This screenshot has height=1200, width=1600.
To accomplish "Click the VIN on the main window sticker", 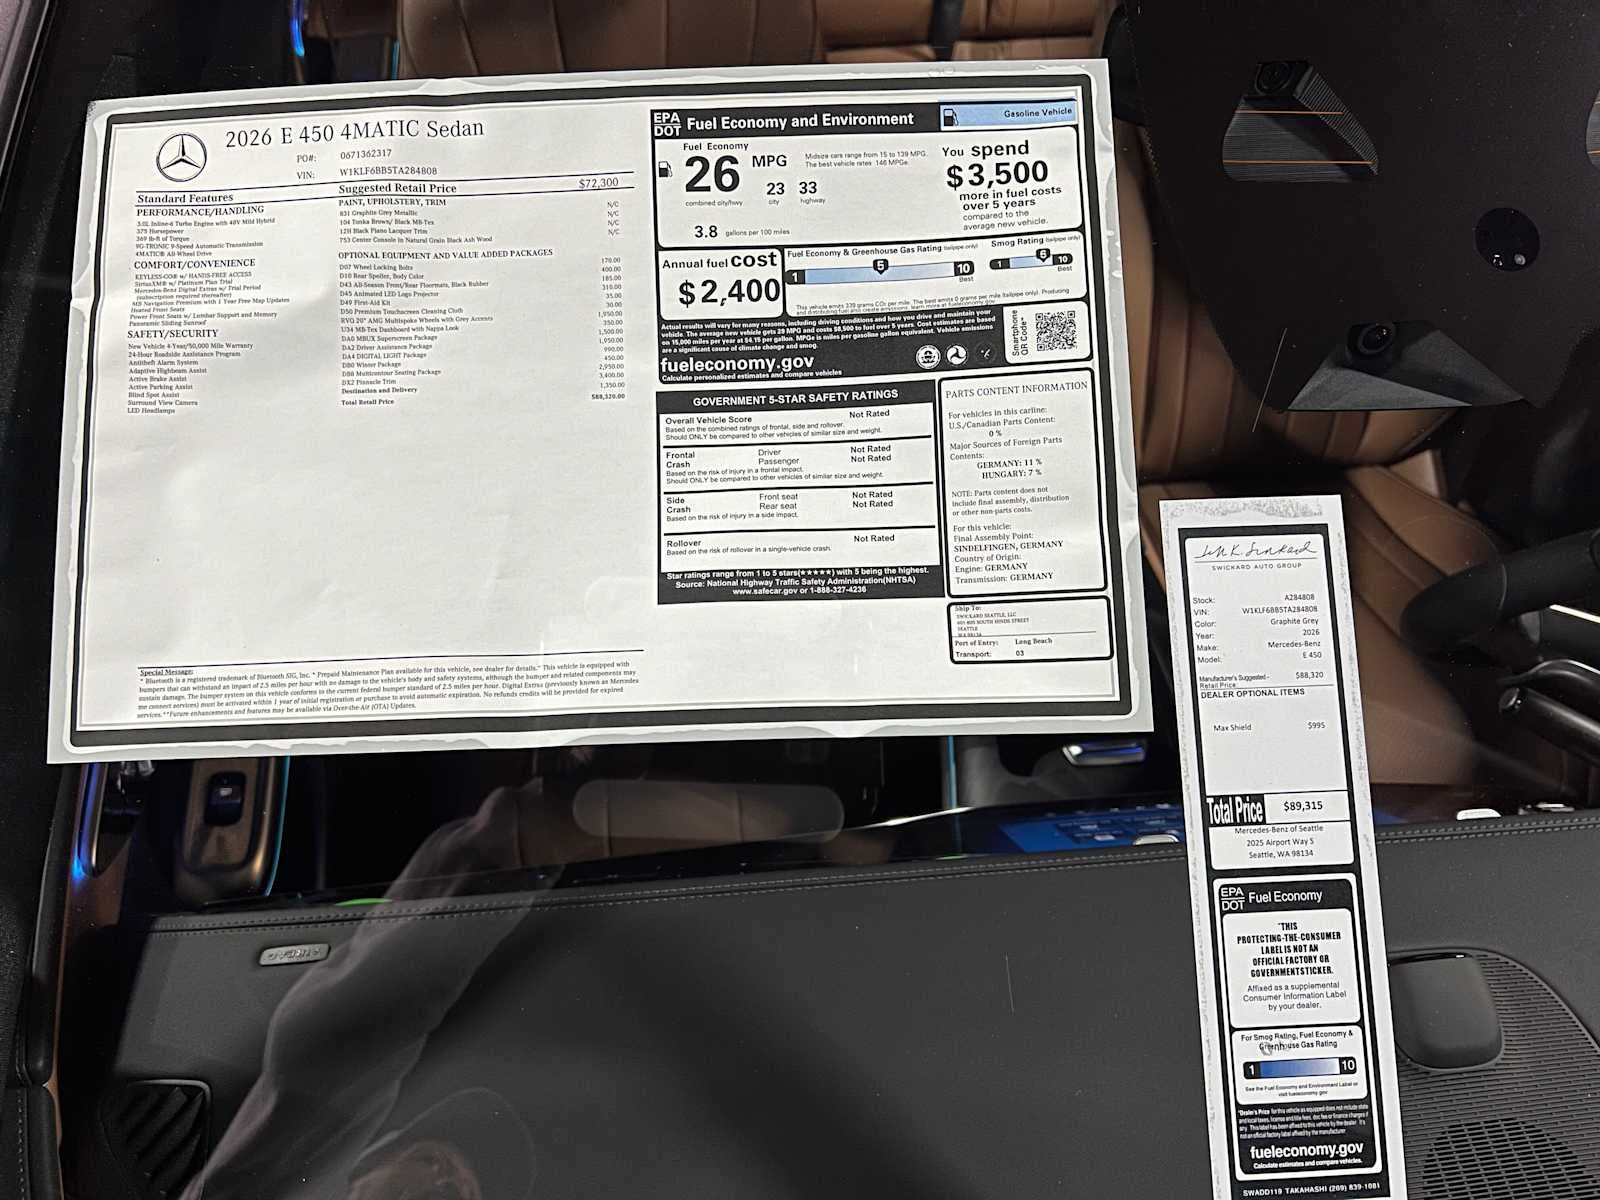I will tap(388, 171).
